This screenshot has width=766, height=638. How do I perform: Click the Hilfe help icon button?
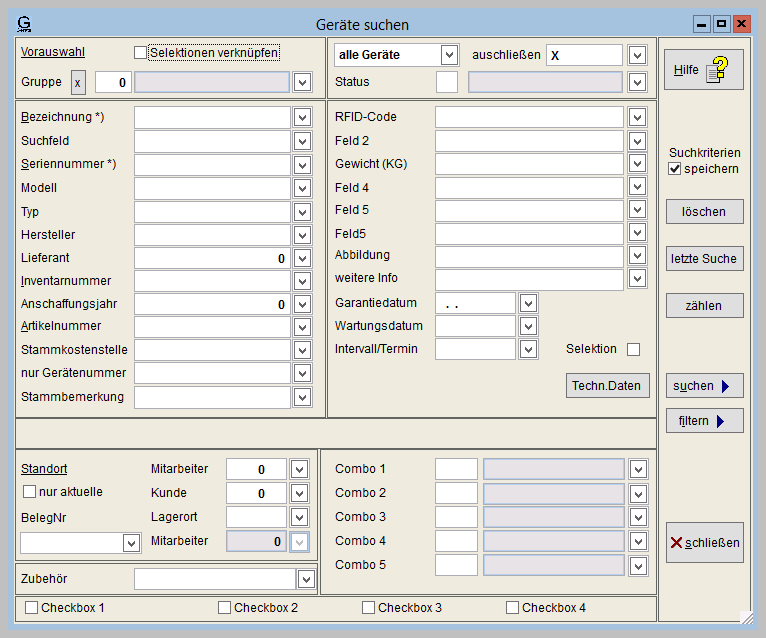click(704, 70)
